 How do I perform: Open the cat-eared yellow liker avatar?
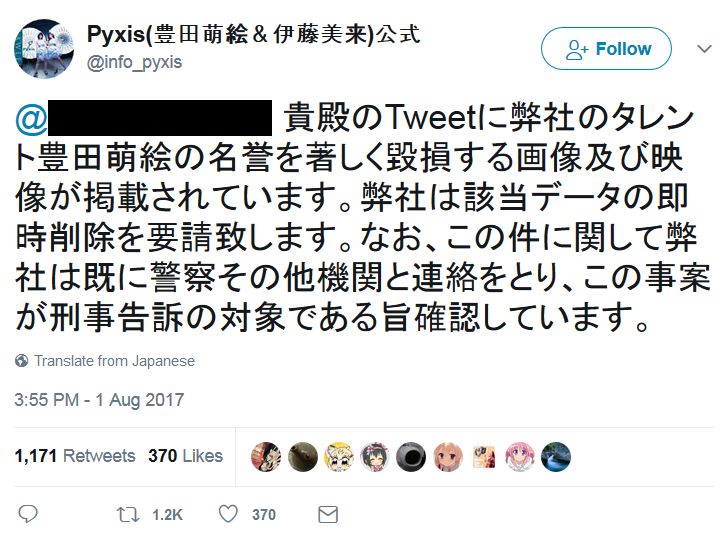(338, 456)
